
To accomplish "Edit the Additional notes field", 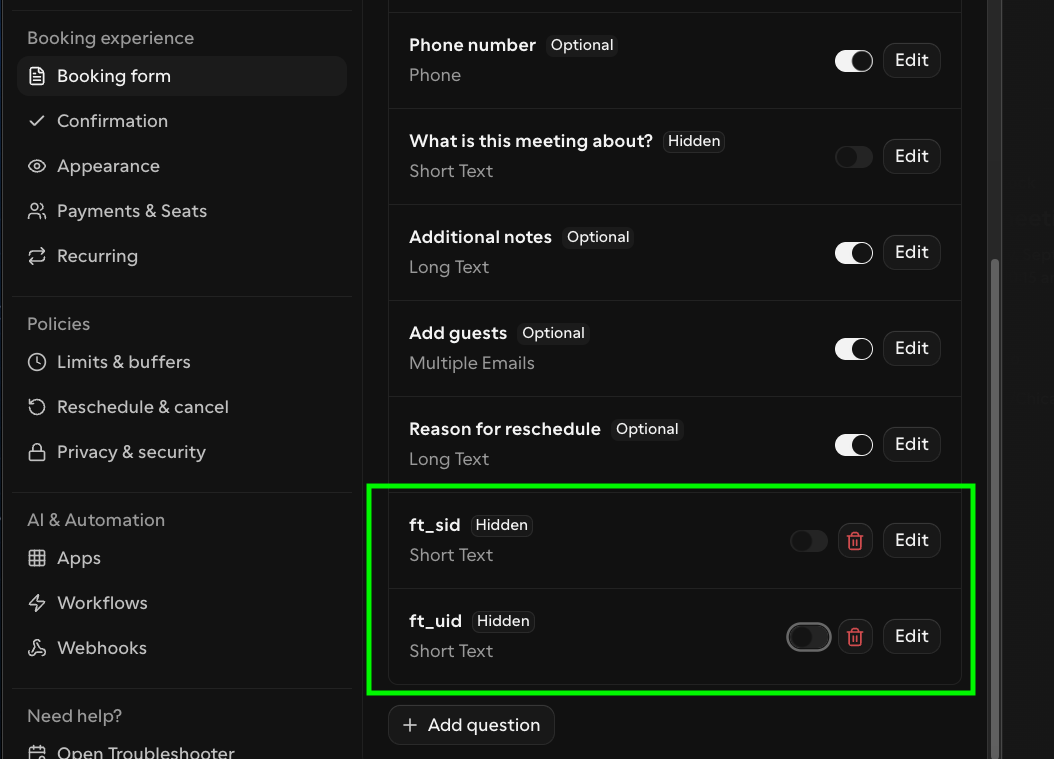I will point(911,252).
